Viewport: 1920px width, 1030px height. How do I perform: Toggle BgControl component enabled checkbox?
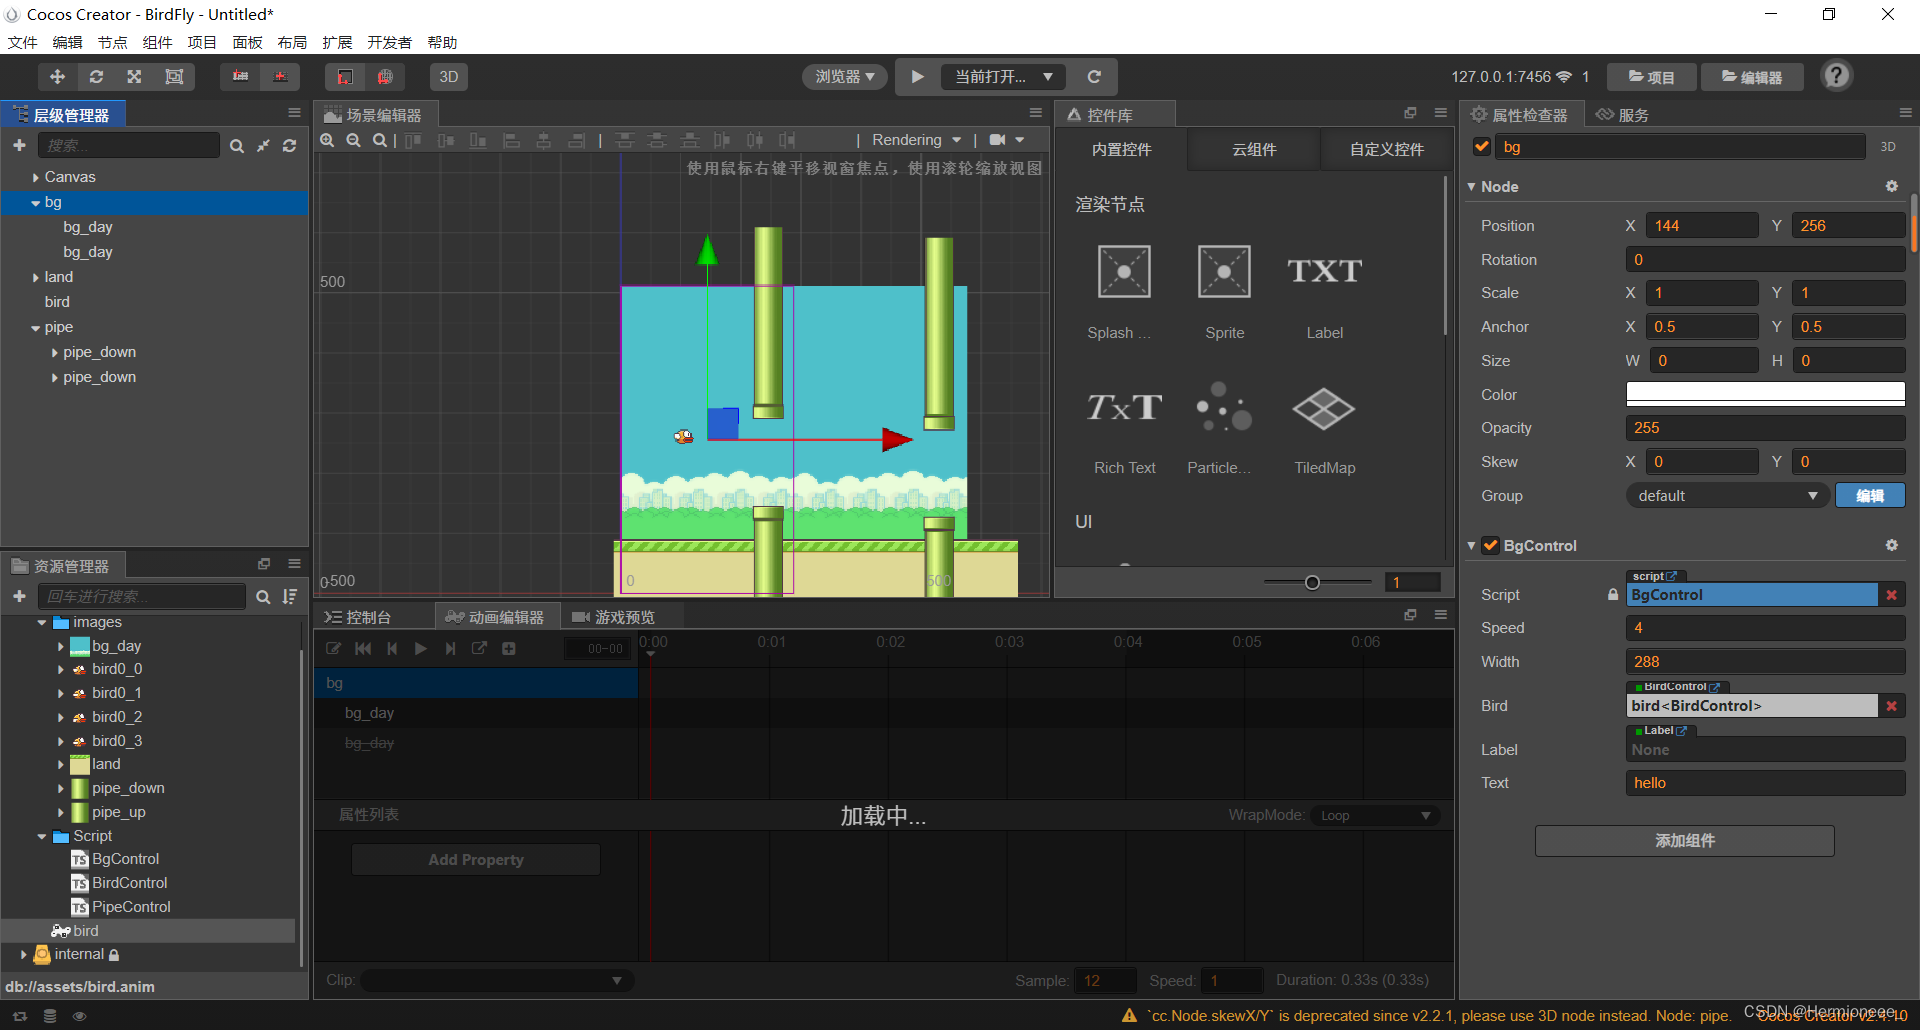point(1490,545)
